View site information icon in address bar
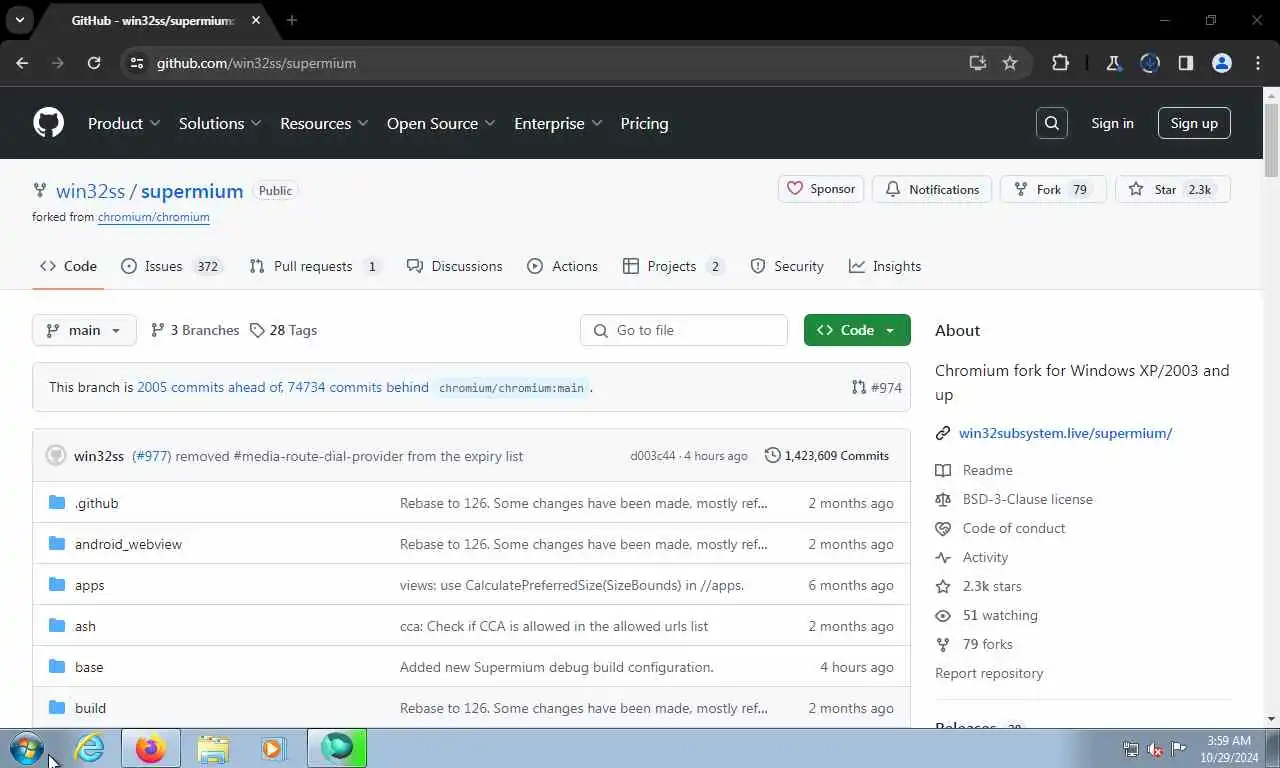The height and width of the screenshot is (768, 1280). (138, 63)
